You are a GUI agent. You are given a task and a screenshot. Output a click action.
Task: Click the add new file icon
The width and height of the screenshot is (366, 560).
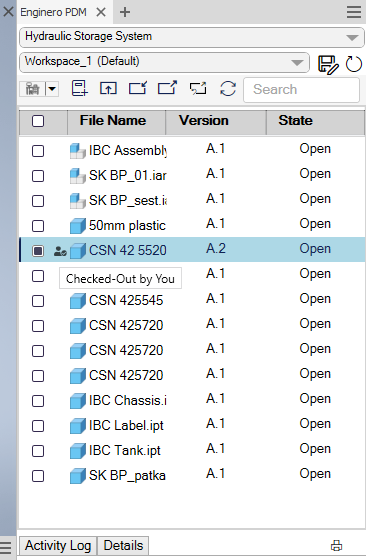[x=79, y=89]
